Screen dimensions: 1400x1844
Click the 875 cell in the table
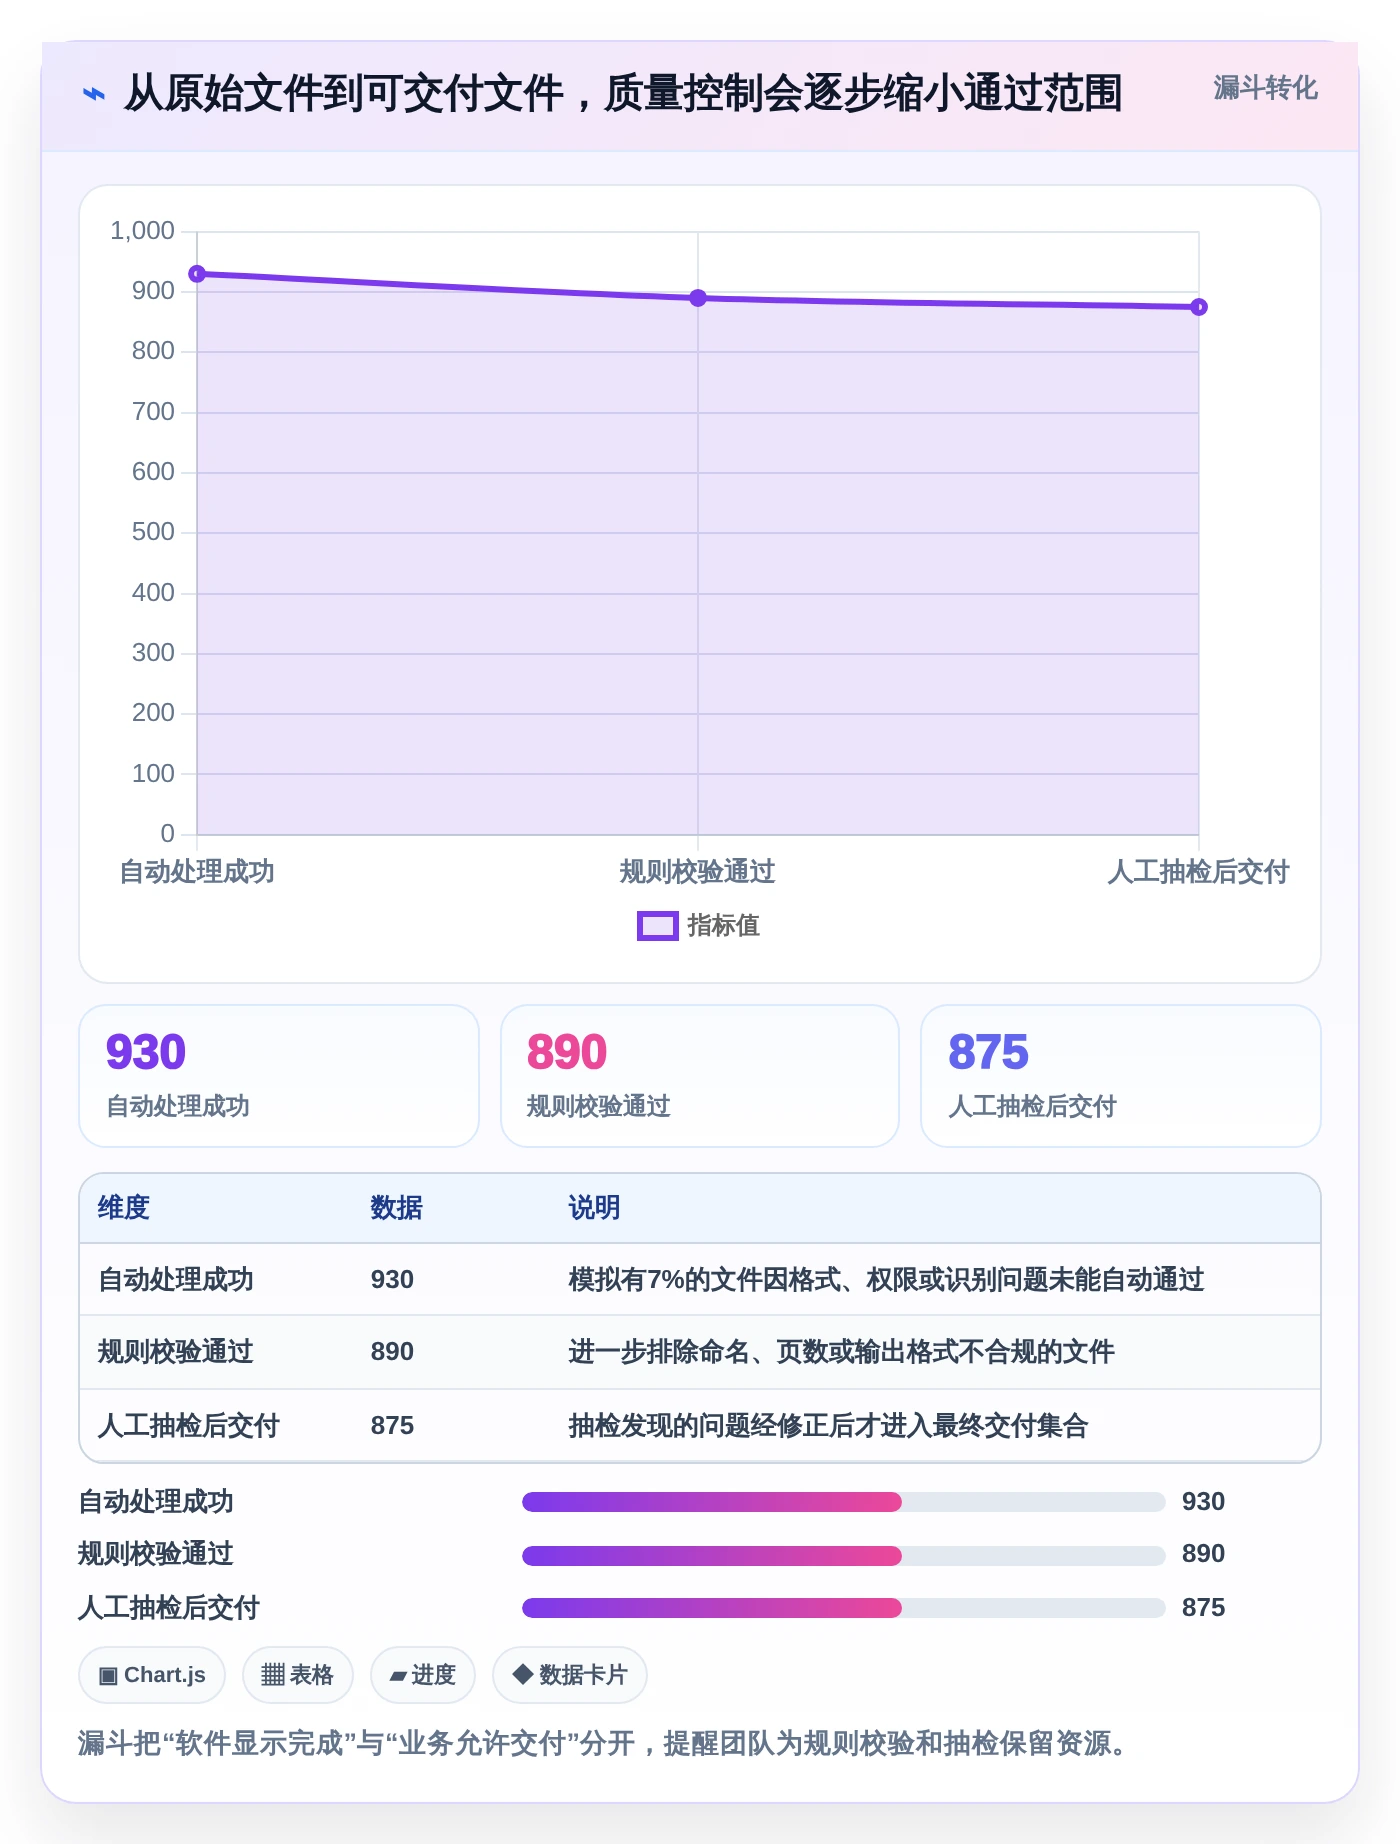(x=392, y=1426)
